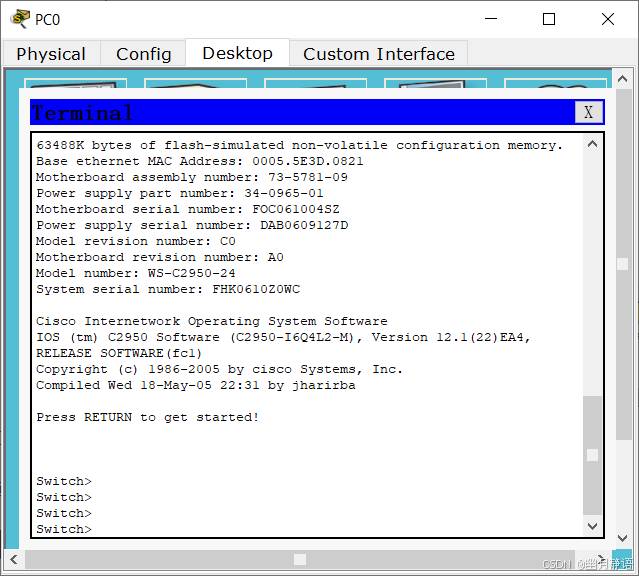639x576 pixels.
Task: Close the Terminal with the X button
Action: 588,112
